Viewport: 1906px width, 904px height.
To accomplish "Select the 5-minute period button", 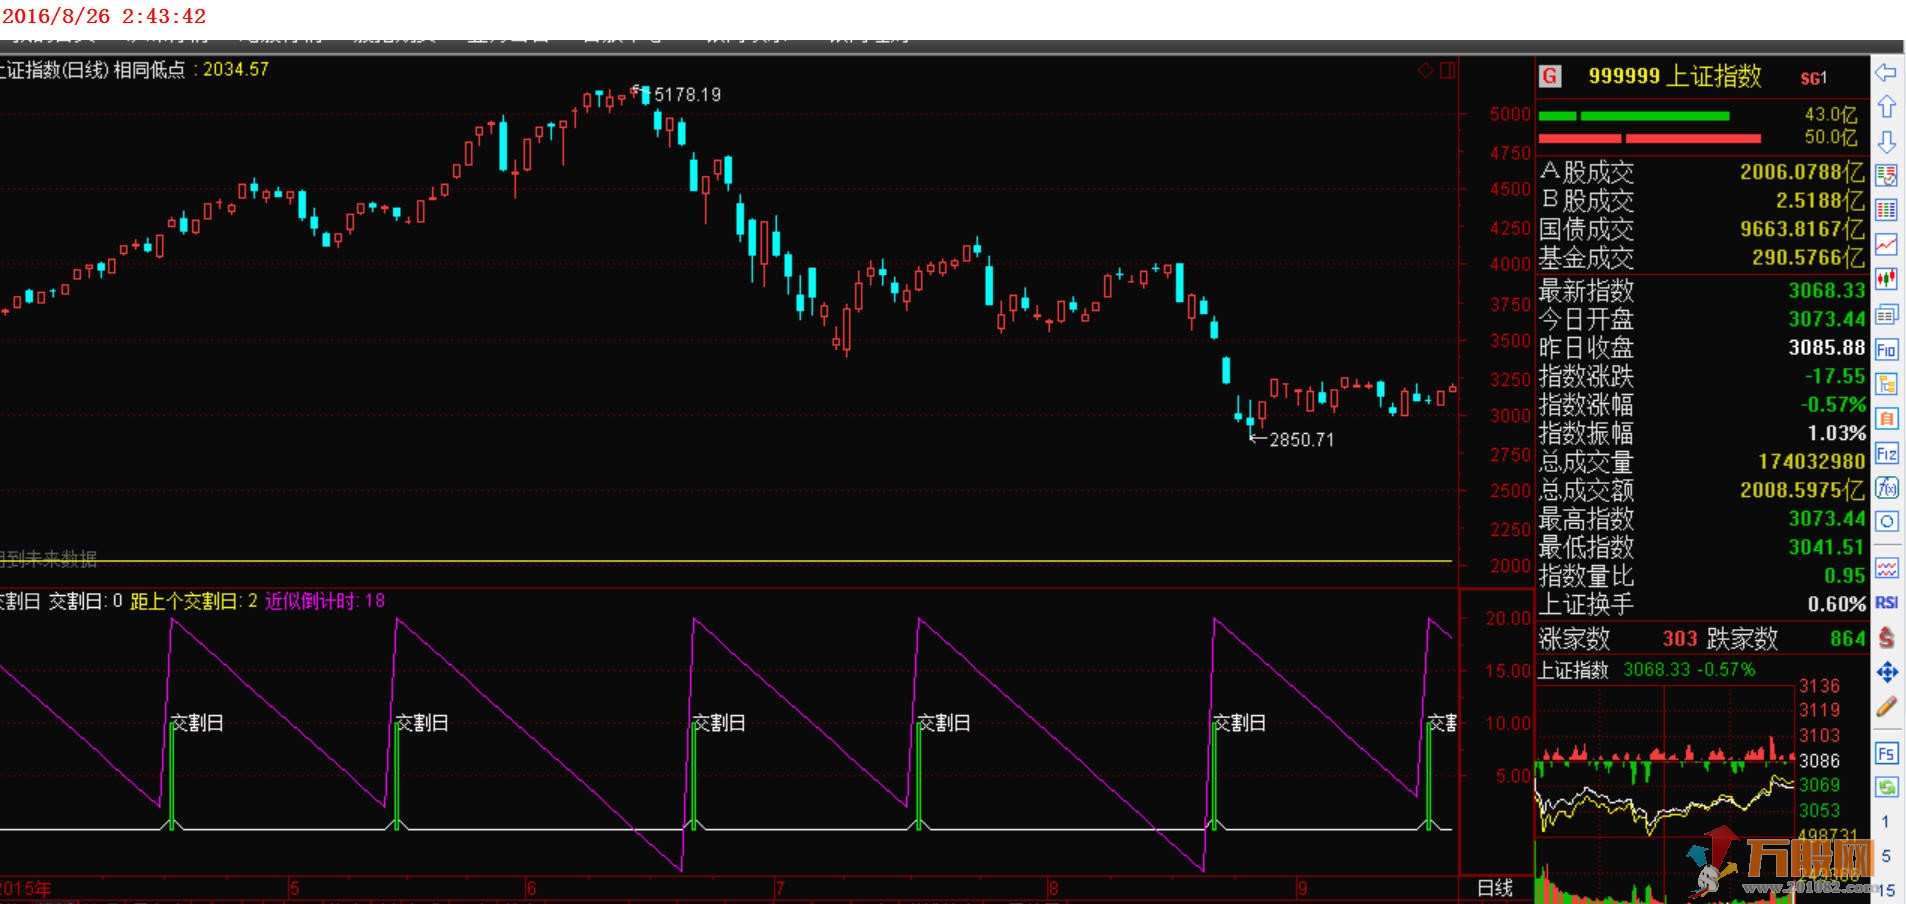I will 1886,856.
